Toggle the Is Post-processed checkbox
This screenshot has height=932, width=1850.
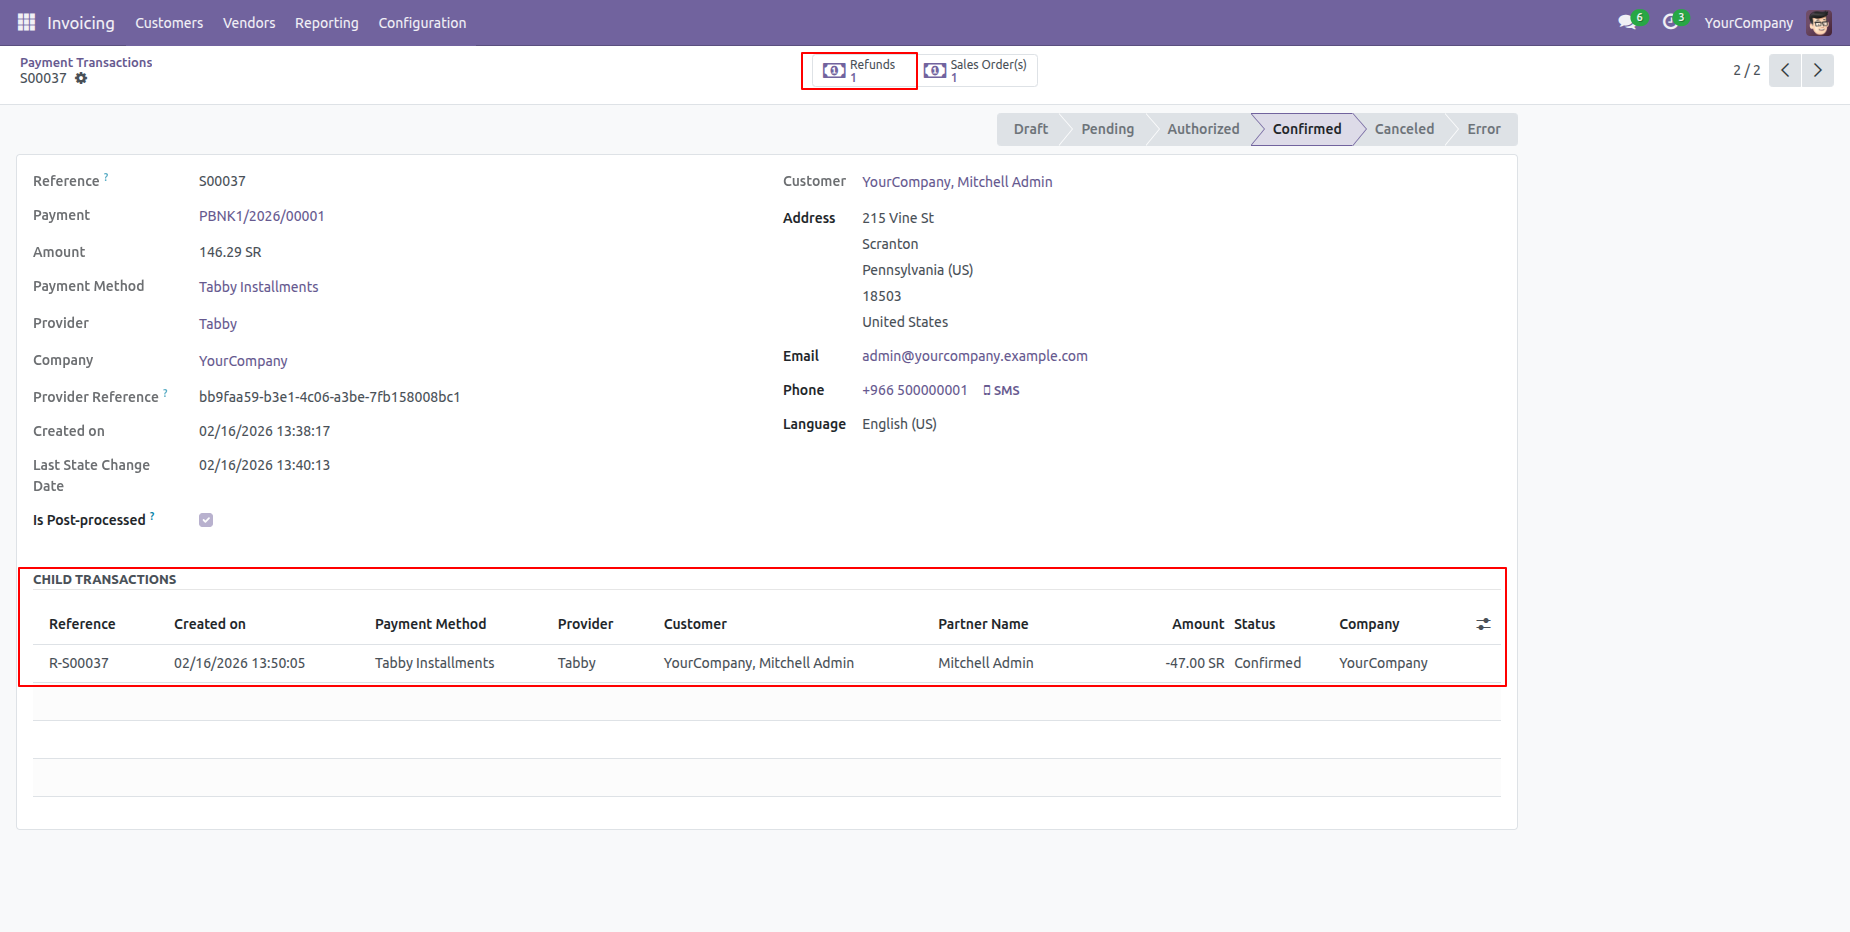tap(206, 520)
